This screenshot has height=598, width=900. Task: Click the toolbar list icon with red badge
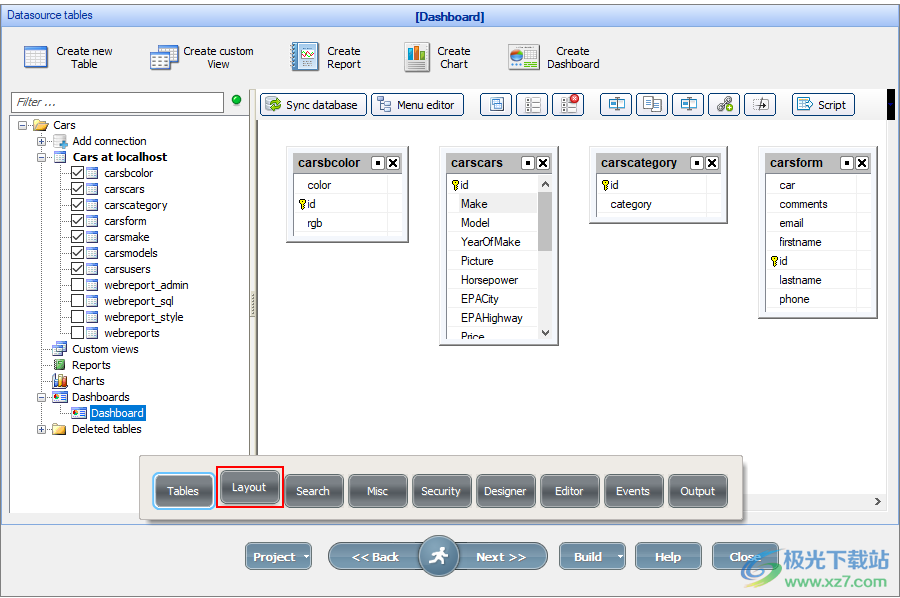tap(567, 104)
